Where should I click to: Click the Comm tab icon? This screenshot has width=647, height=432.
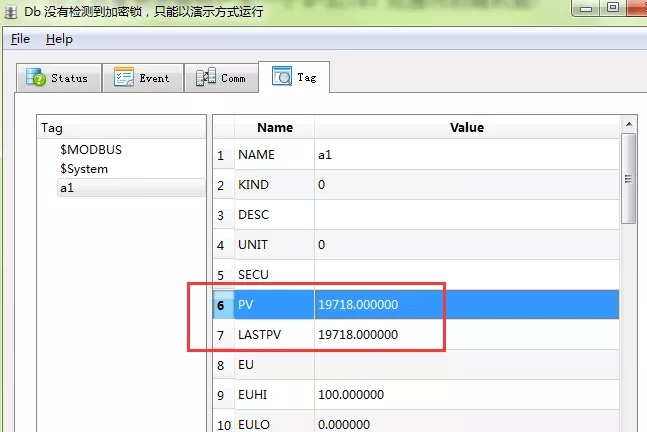pyautogui.click(x=206, y=78)
